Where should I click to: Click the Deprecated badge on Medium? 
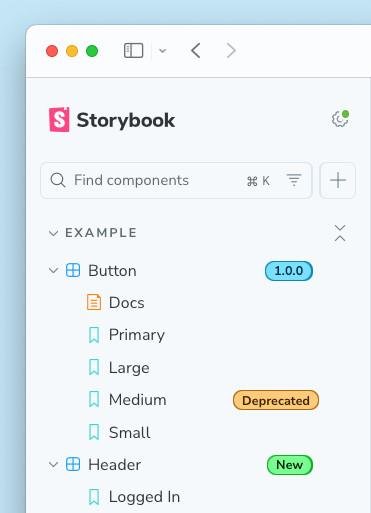276,400
